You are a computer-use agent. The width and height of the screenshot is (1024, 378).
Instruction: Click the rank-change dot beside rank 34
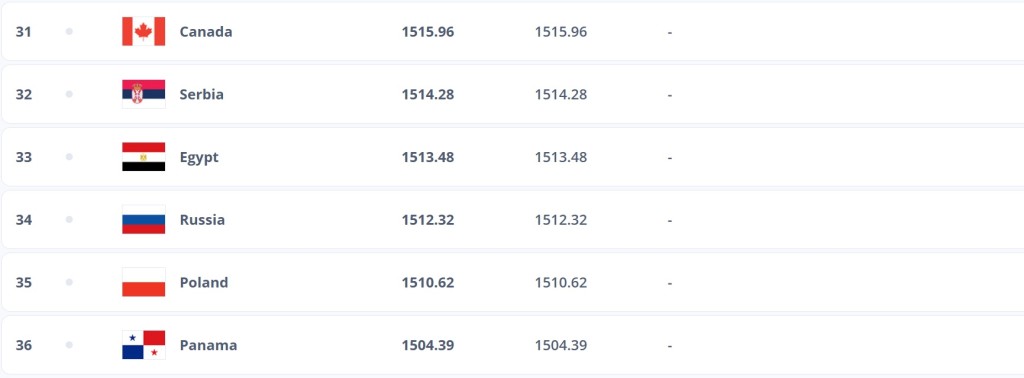click(x=69, y=219)
